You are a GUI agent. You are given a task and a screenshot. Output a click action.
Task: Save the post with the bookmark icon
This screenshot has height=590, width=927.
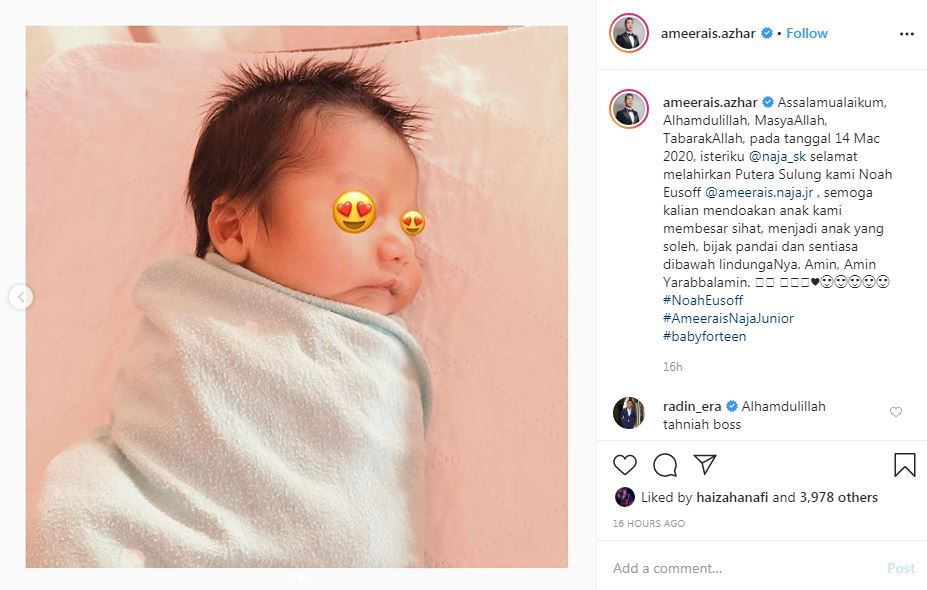(x=905, y=465)
